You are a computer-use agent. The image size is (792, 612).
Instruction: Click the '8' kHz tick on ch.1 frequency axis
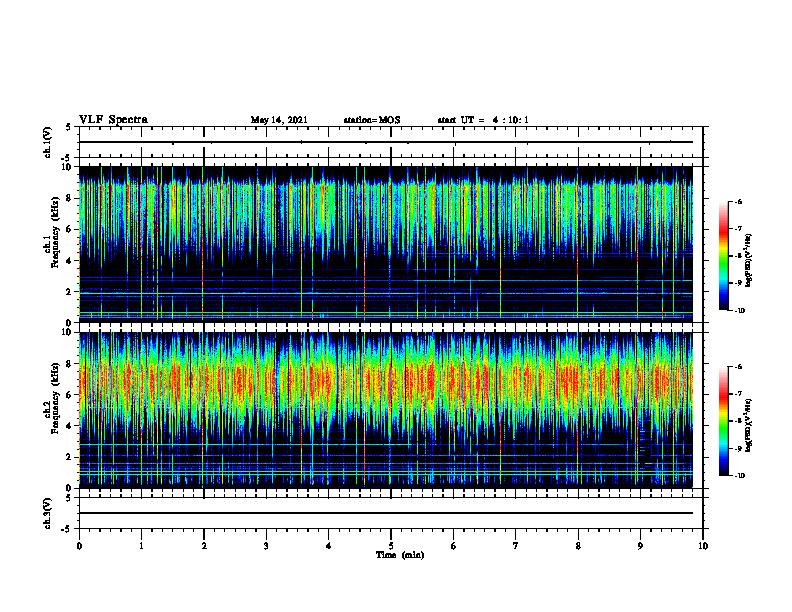pos(71,198)
